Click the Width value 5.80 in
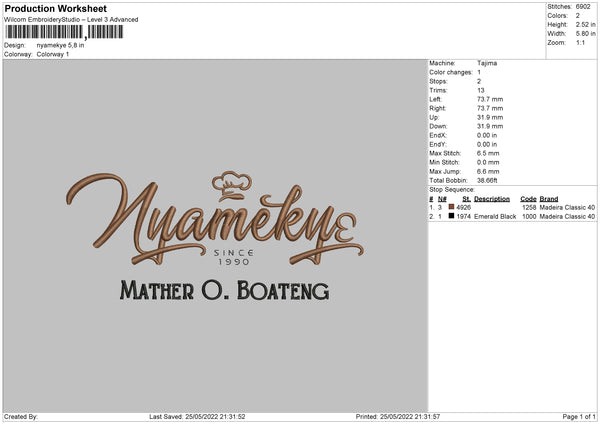The width and height of the screenshot is (600, 424). click(x=585, y=34)
